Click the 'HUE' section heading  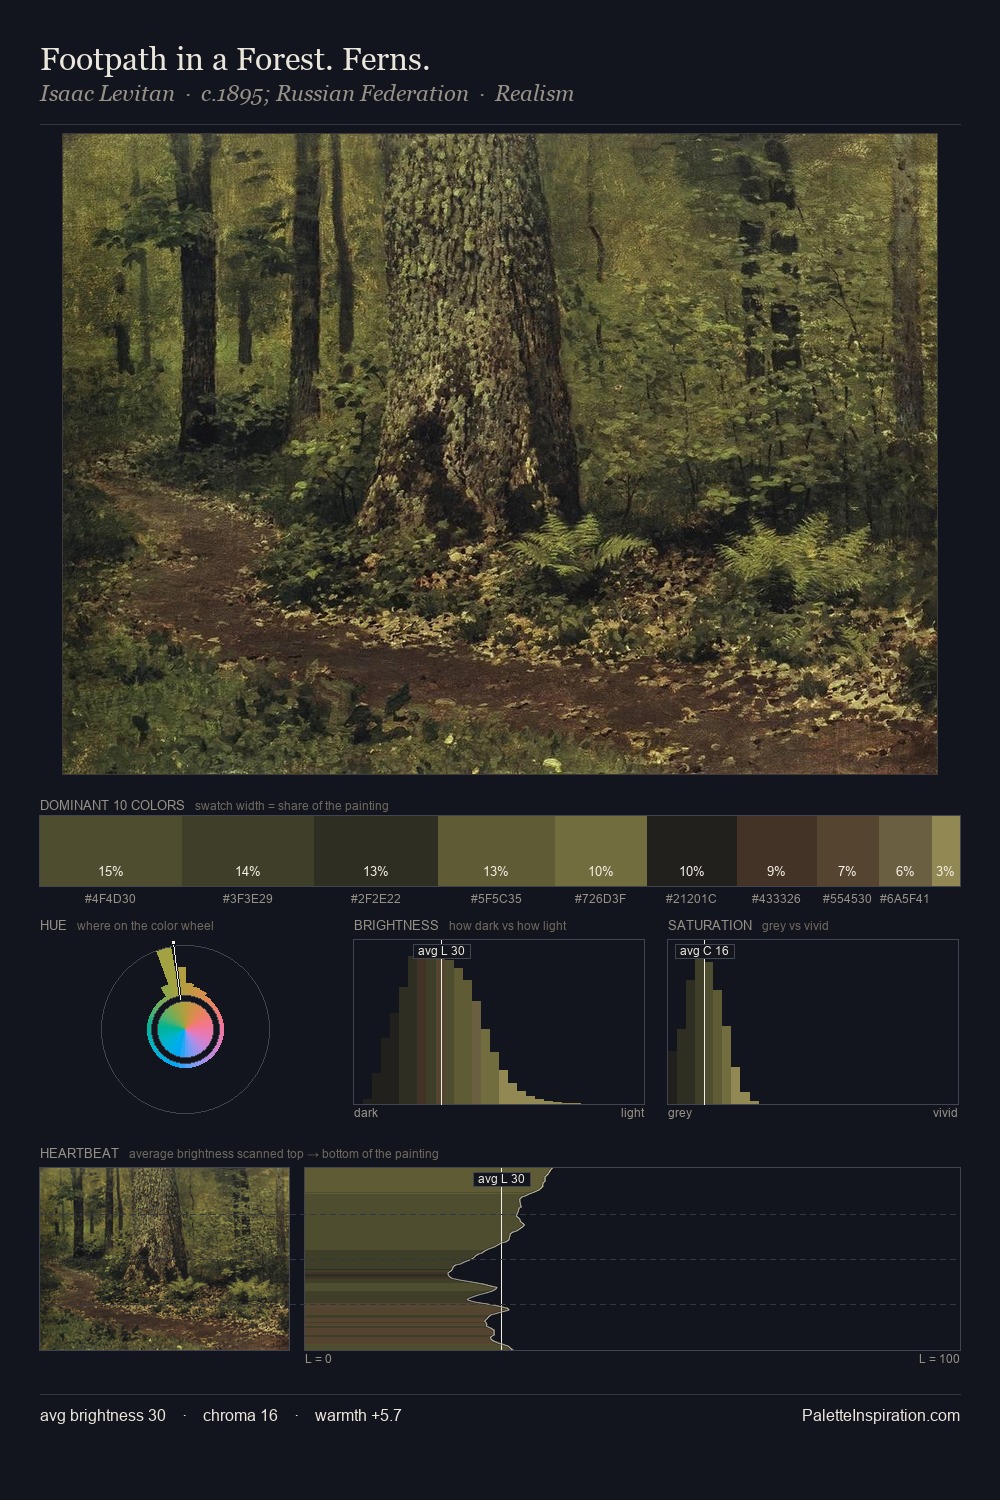[x=53, y=925]
